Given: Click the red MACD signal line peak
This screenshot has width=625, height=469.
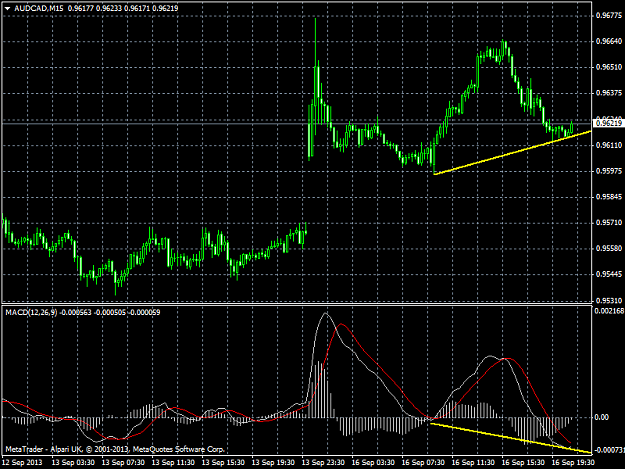Looking at the screenshot, I should coord(341,324).
